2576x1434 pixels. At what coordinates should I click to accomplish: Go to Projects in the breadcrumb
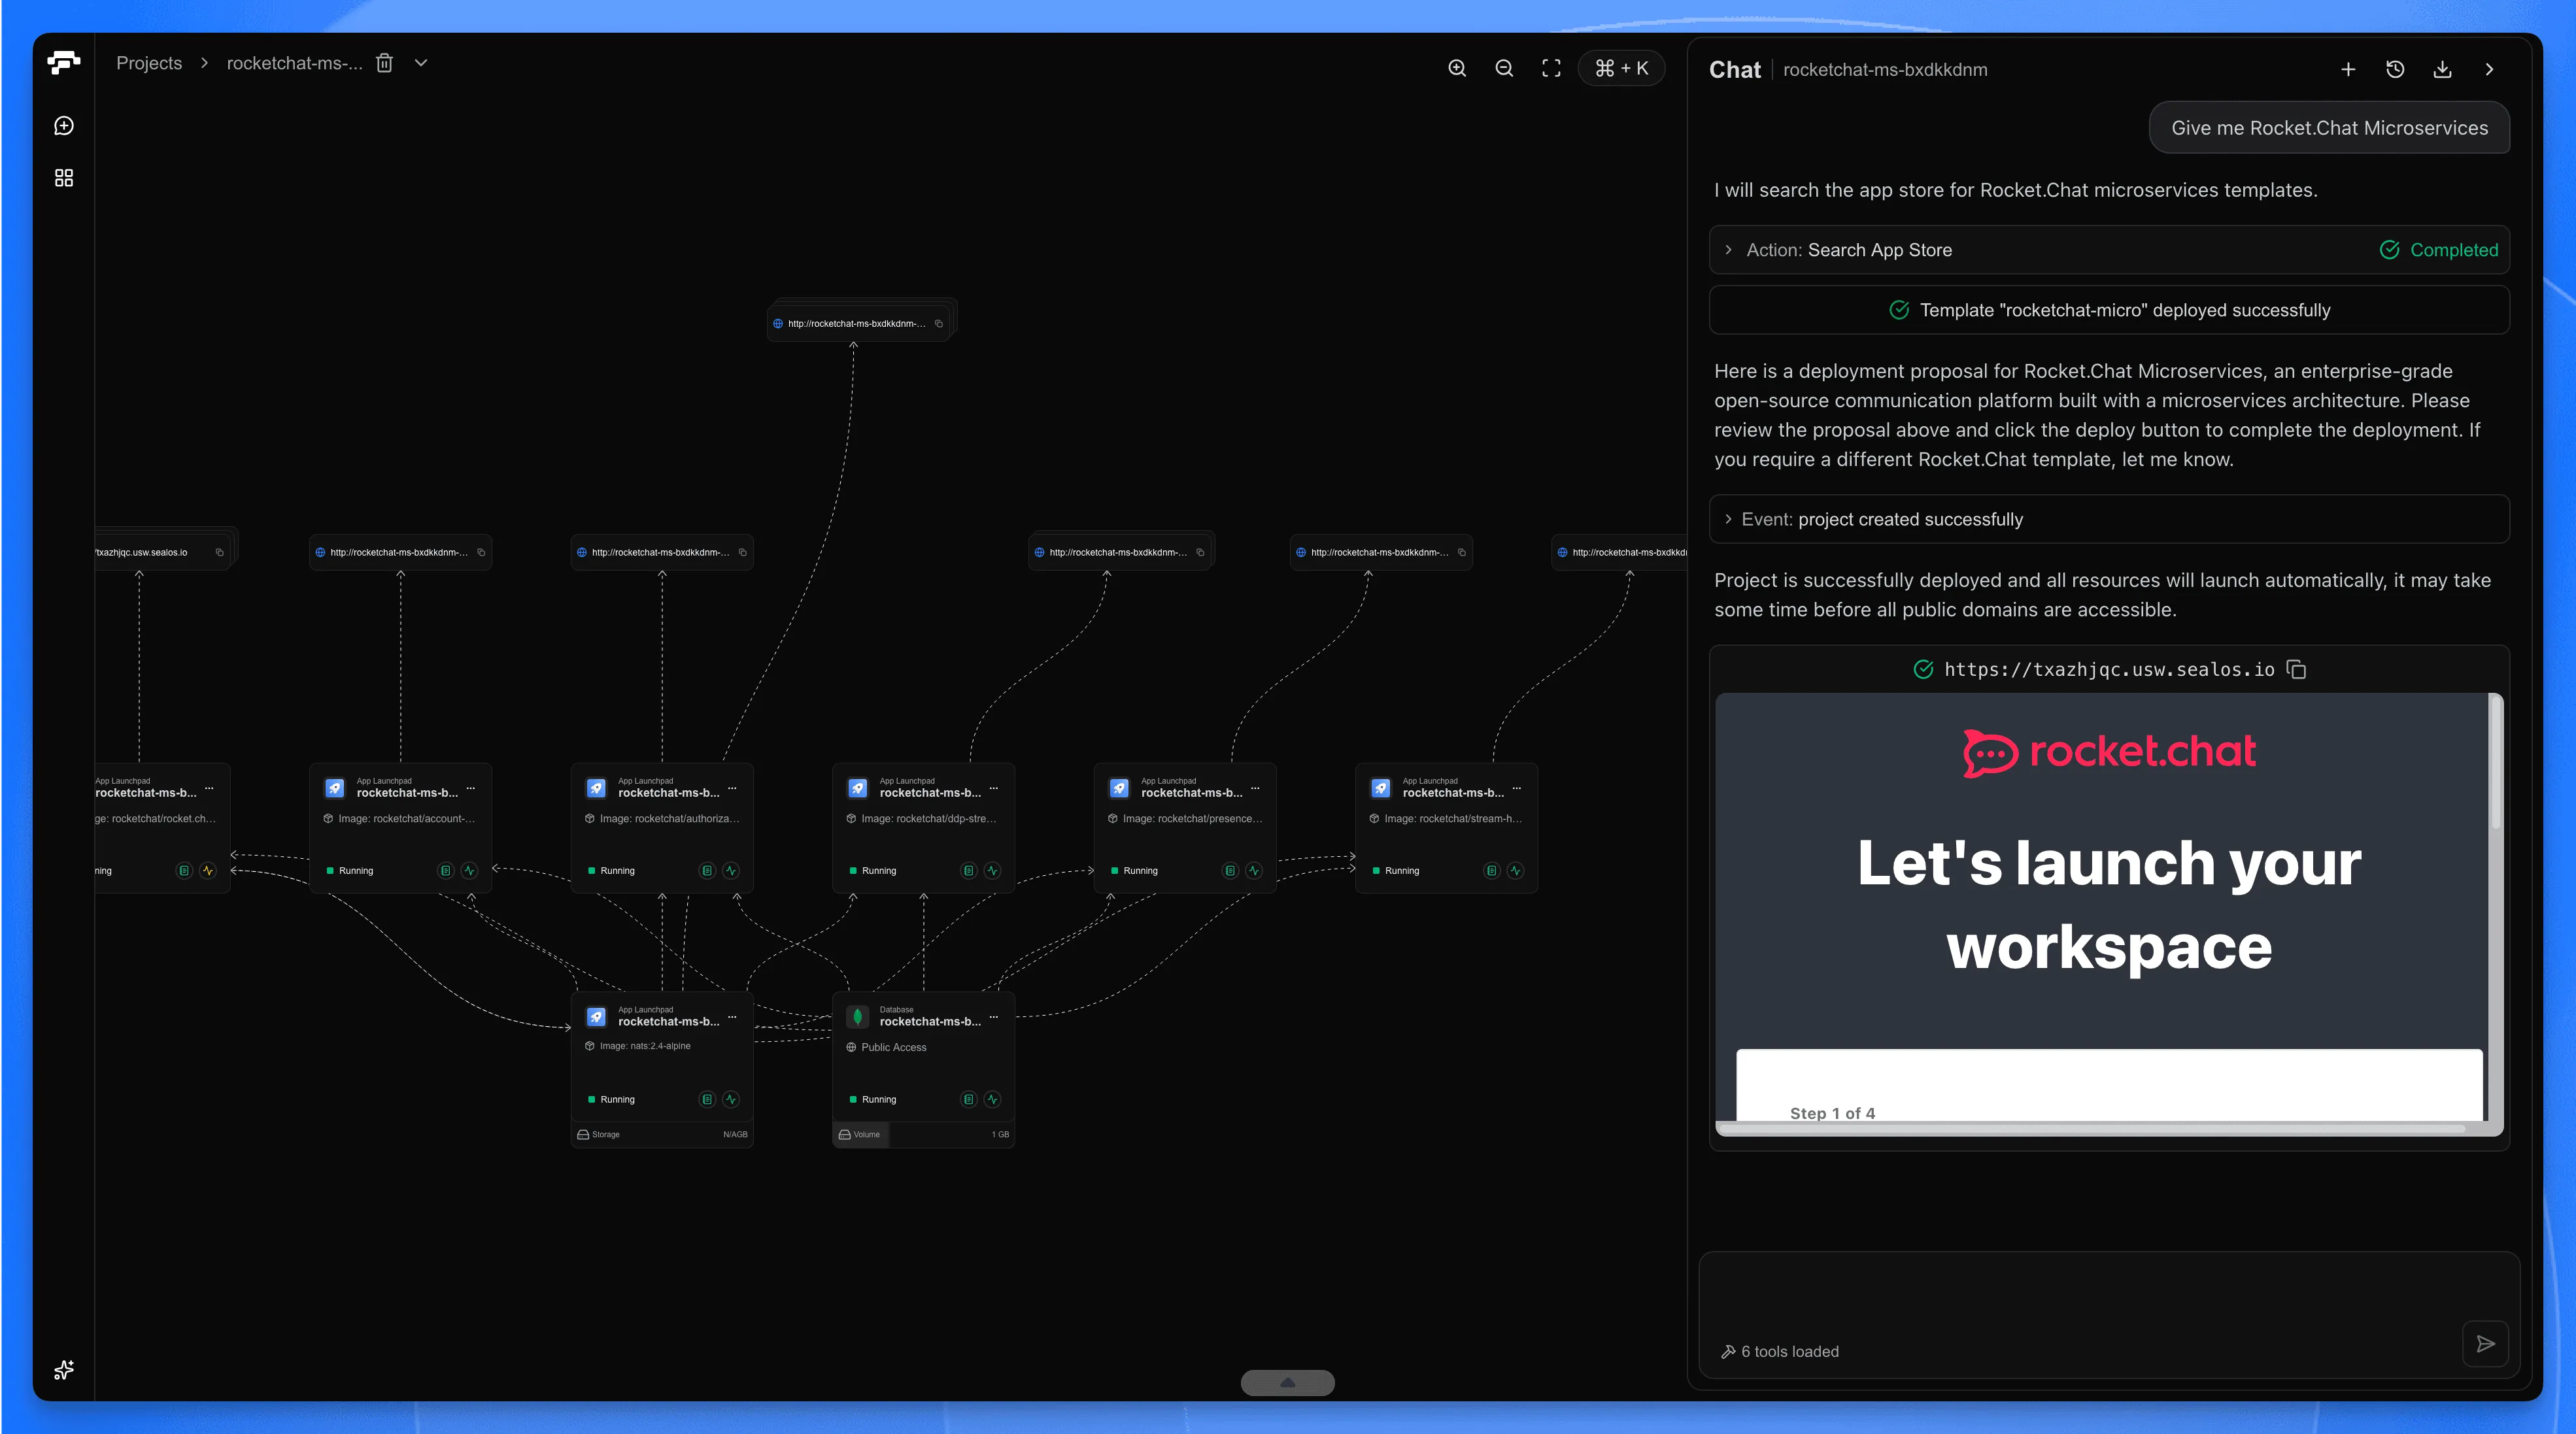(149, 63)
